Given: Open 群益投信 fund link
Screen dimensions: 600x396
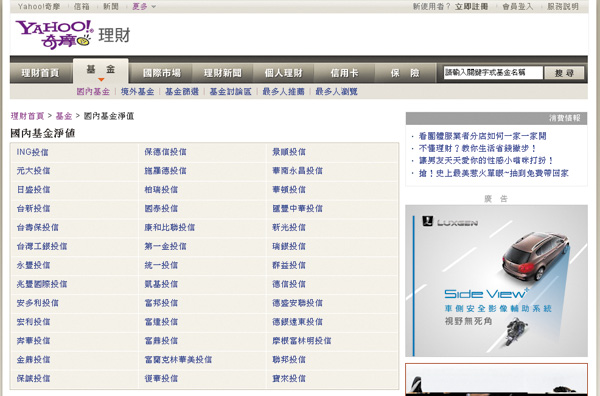Looking at the screenshot, I should (289, 266).
